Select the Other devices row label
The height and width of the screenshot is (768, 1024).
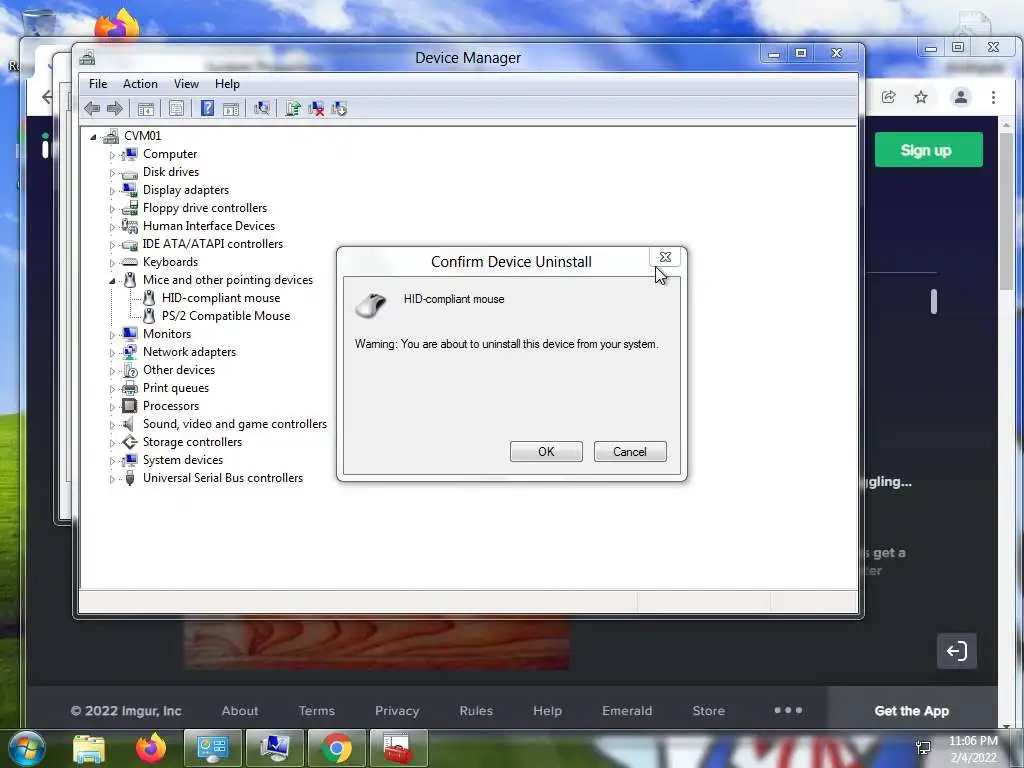tap(179, 370)
